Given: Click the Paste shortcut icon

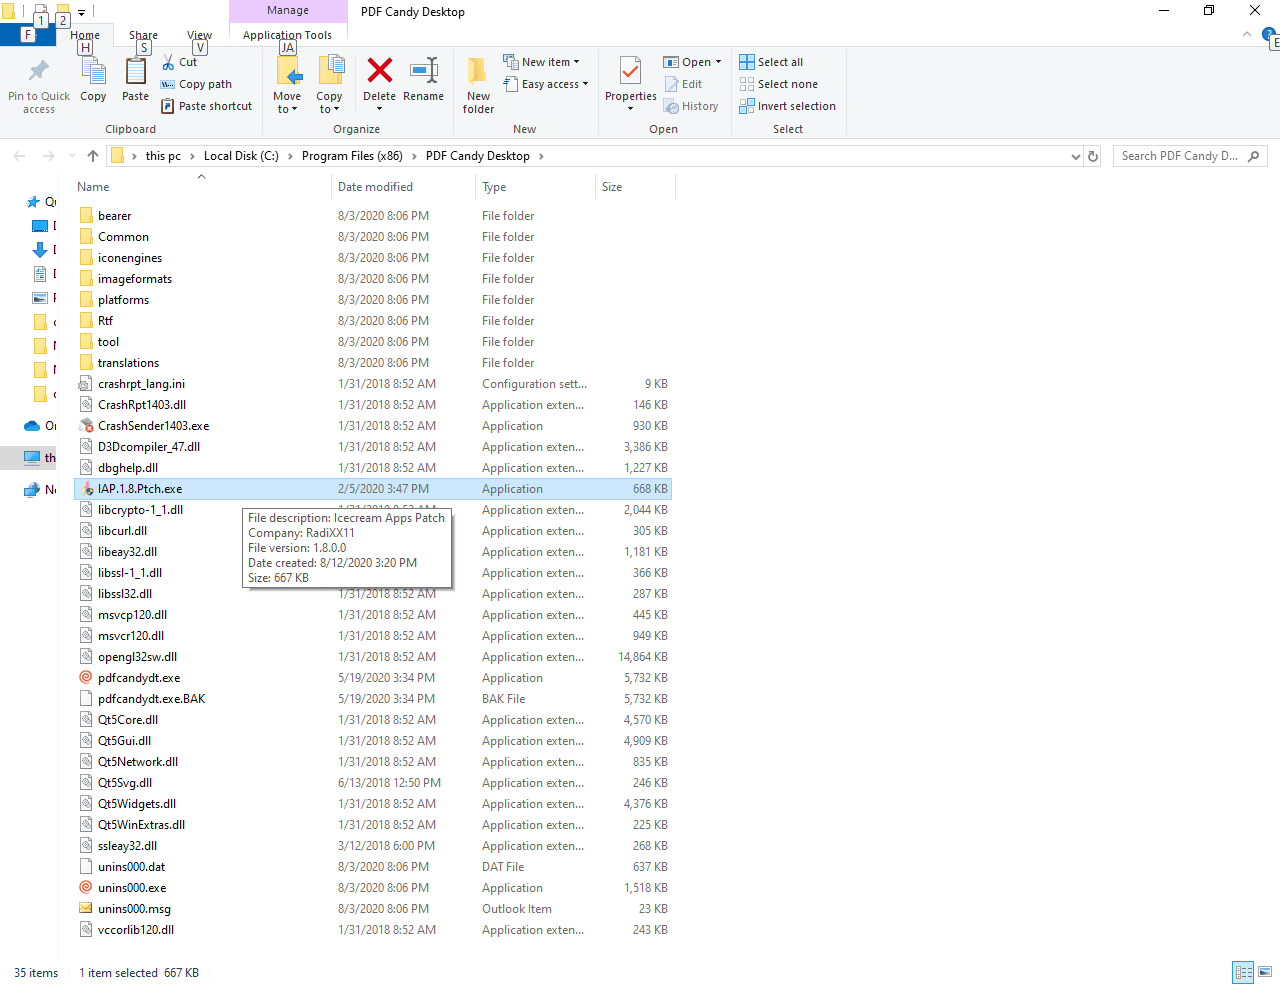Looking at the screenshot, I should click(x=168, y=106).
